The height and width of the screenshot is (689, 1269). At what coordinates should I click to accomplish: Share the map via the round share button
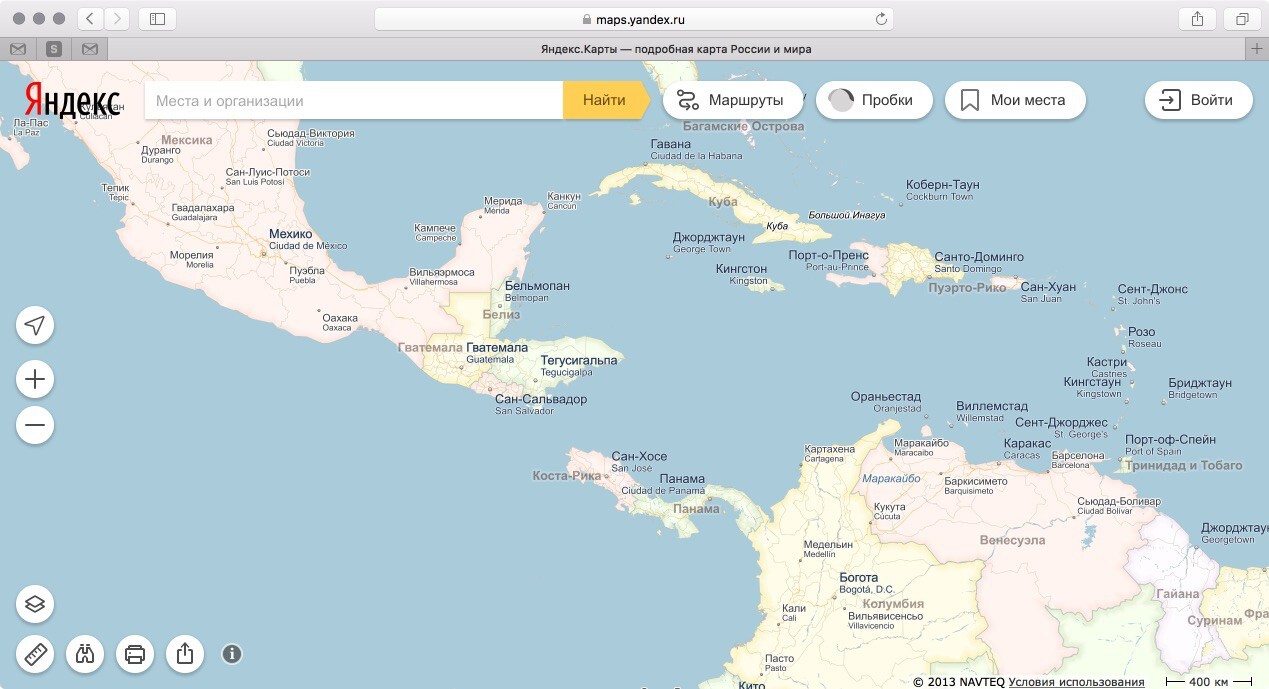(185, 654)
